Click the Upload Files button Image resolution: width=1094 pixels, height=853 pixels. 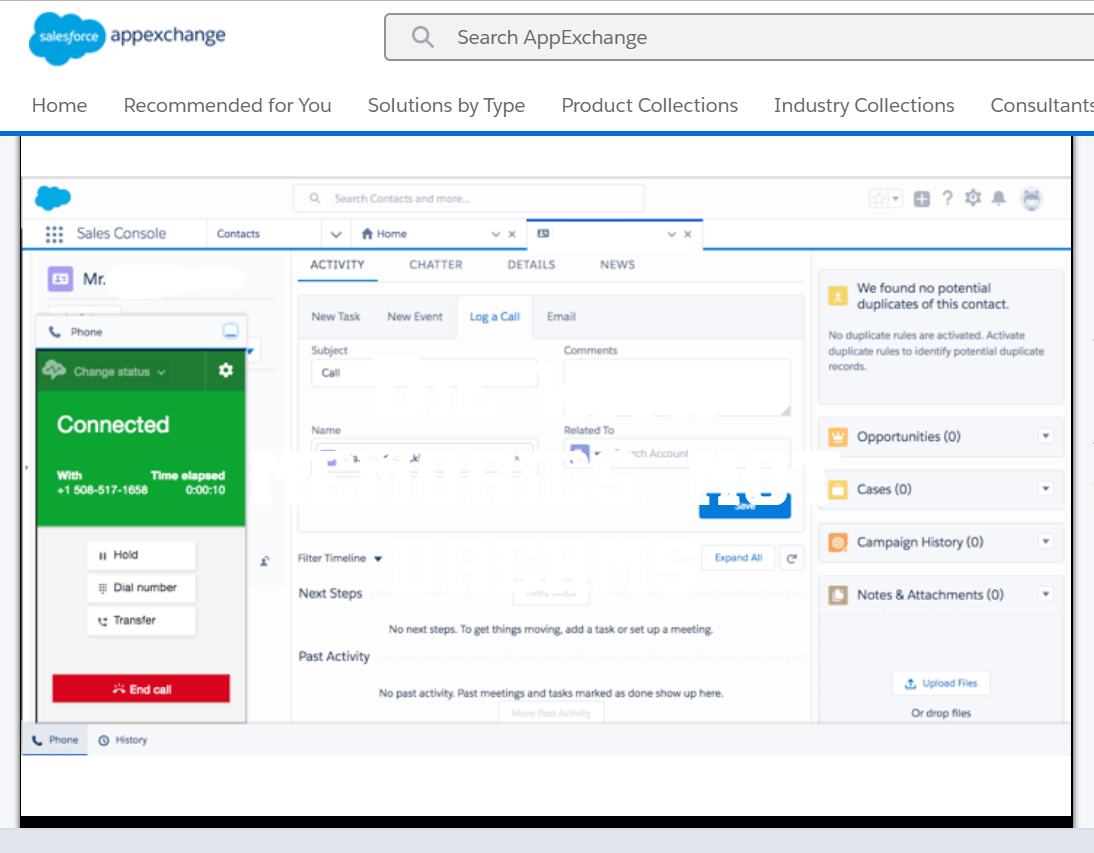(941, 683)
